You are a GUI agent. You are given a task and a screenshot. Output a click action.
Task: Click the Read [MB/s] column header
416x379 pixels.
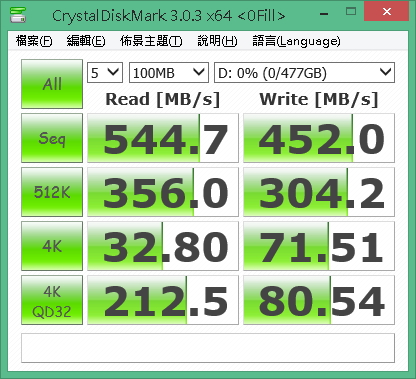tap(163, 99)
